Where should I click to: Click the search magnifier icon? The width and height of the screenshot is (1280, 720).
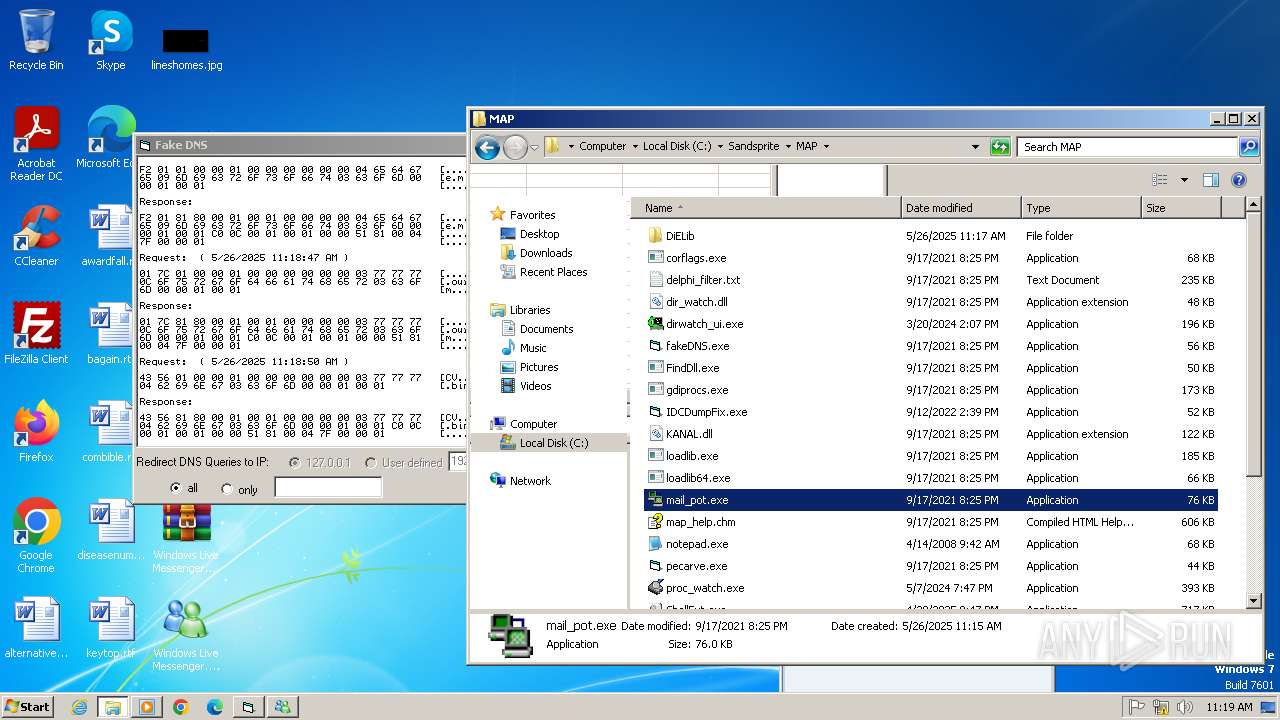coord(1249,147)
